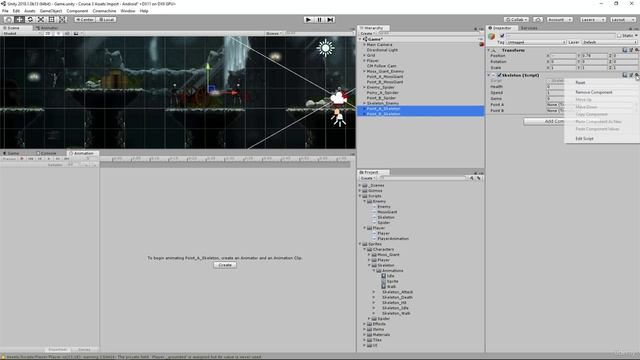
Task: Toggle the game object active checkbox in Inspector
Action: point(502,36)
